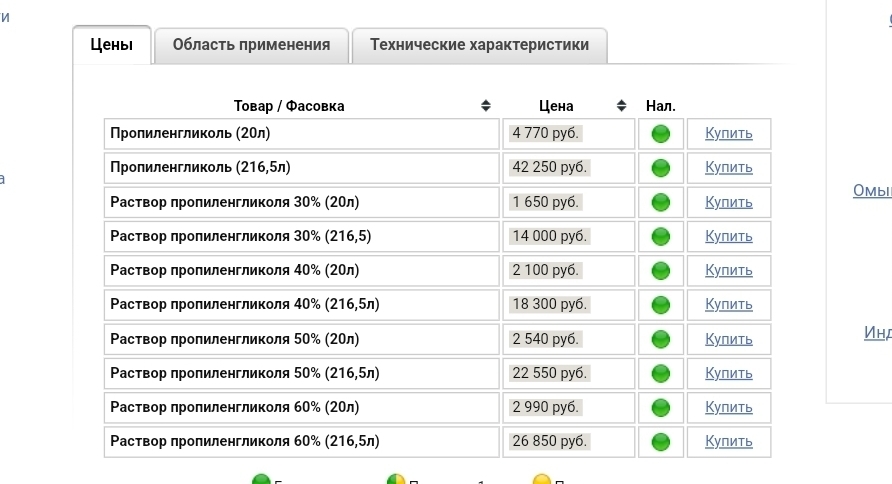The width and height of the screenshot is (892, 484).
Task: Click Купить for 60% solution (216,5л)
Action: (729, 441)
